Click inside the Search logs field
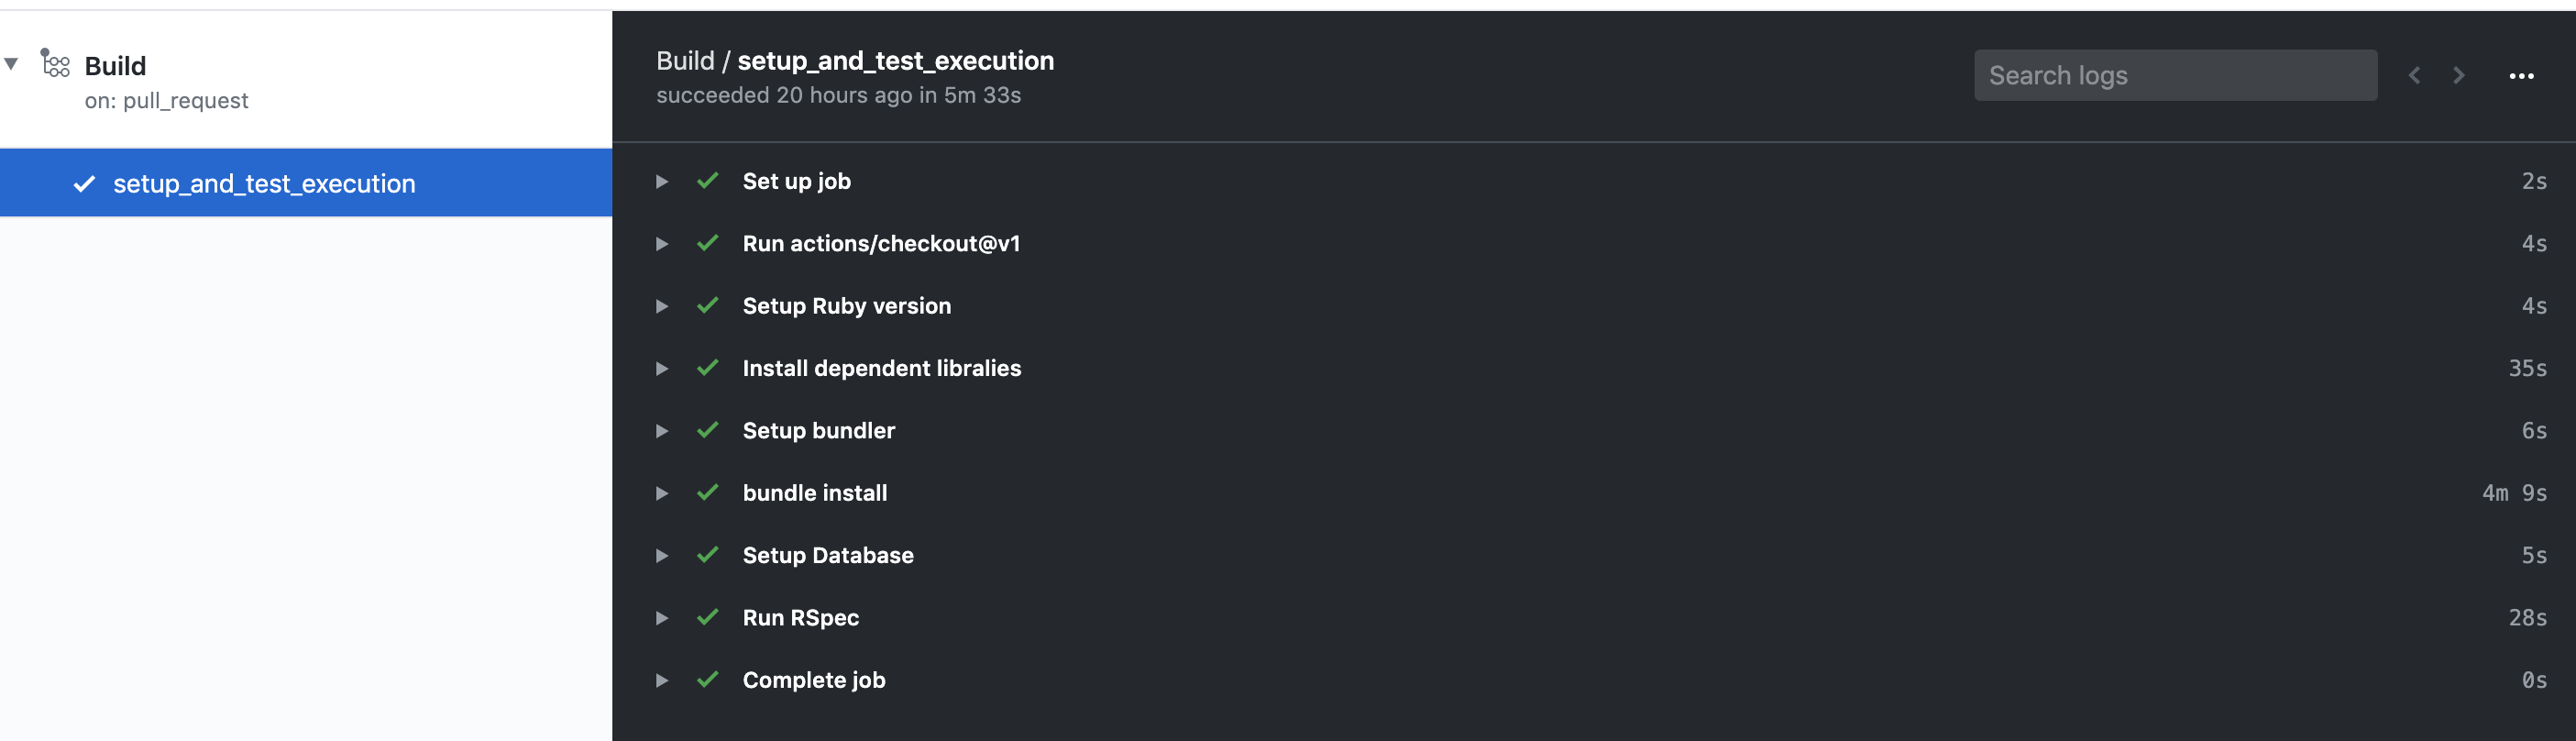Image resolution: width=2576 pixels, height=741 pixels. 2176,75
